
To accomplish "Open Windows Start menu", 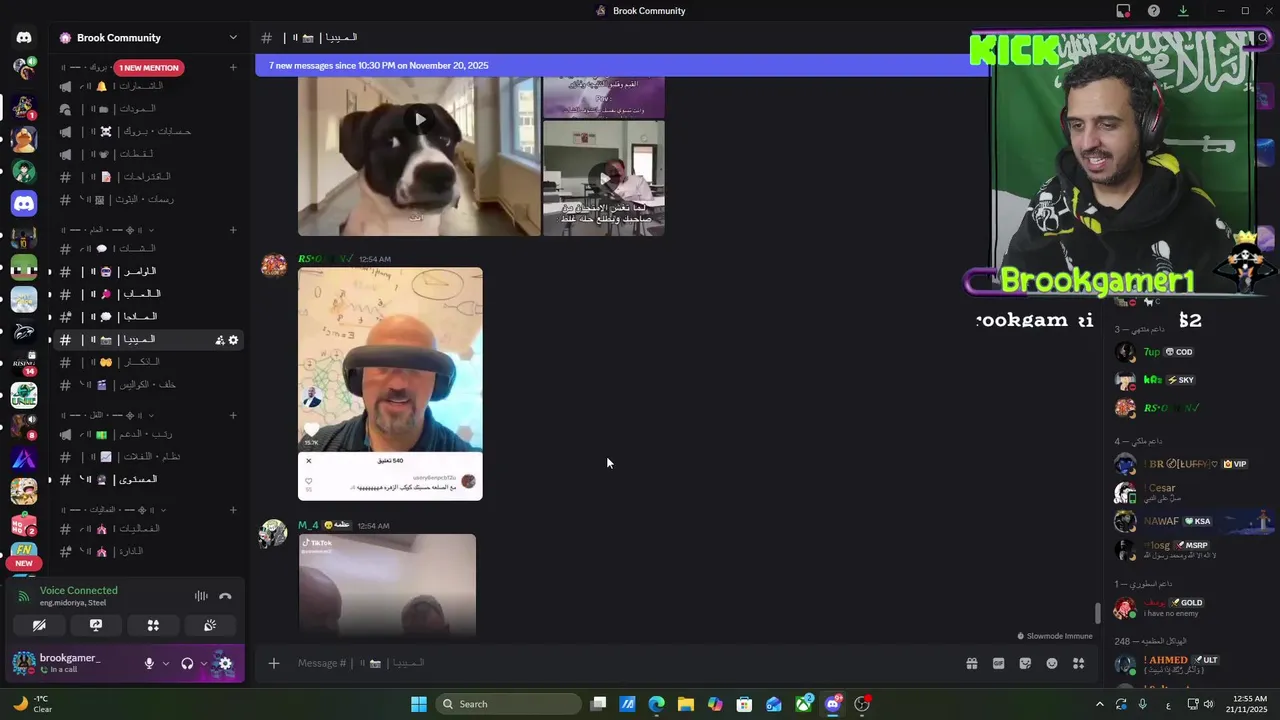I will click(x=419, y=704).
